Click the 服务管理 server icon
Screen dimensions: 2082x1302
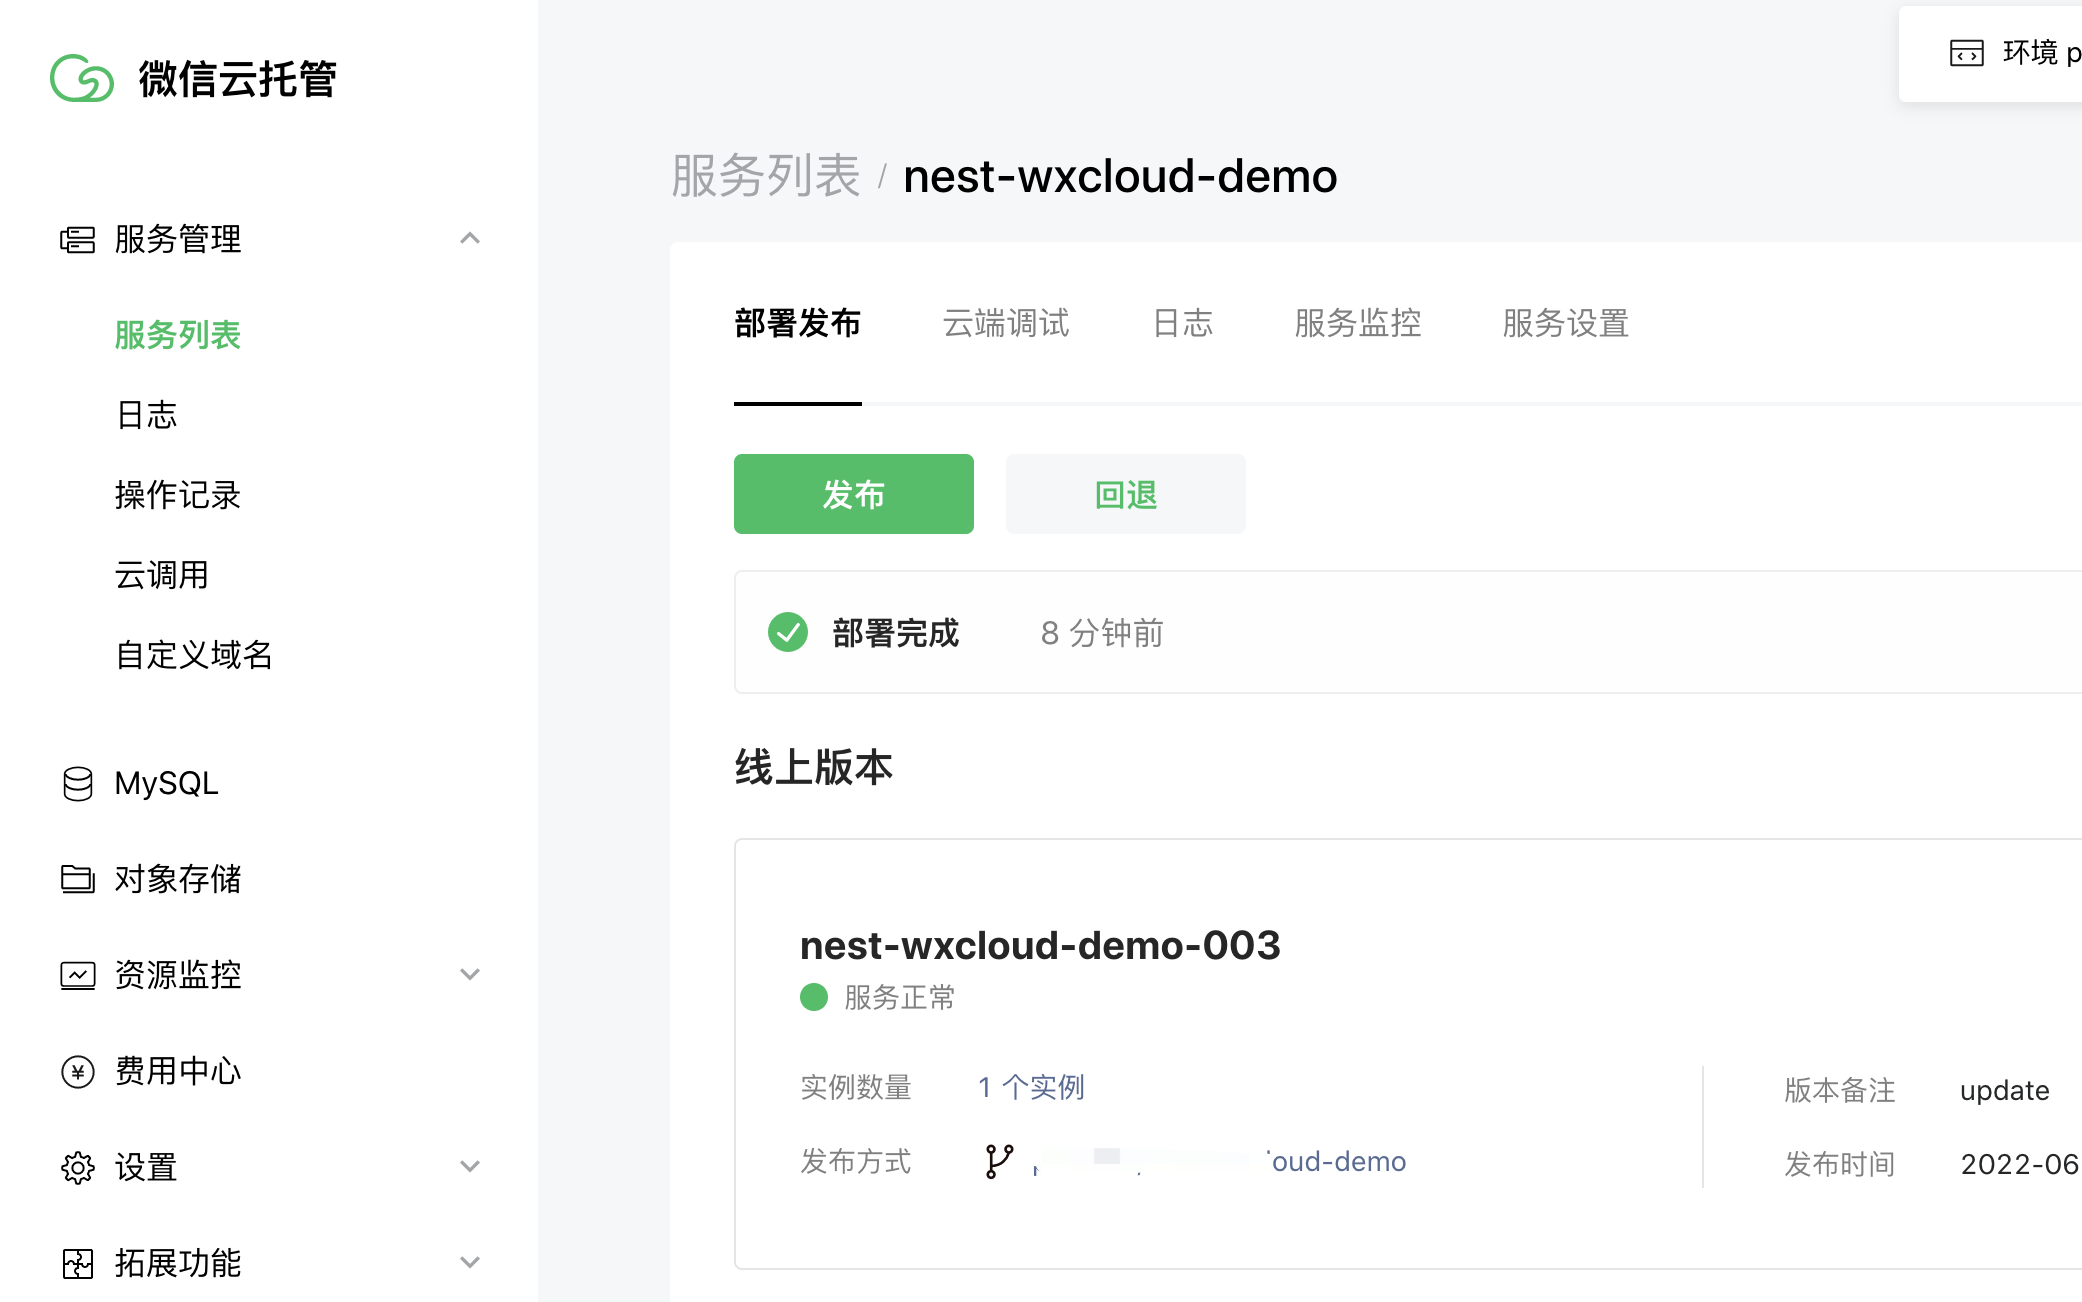coord(78,239)
